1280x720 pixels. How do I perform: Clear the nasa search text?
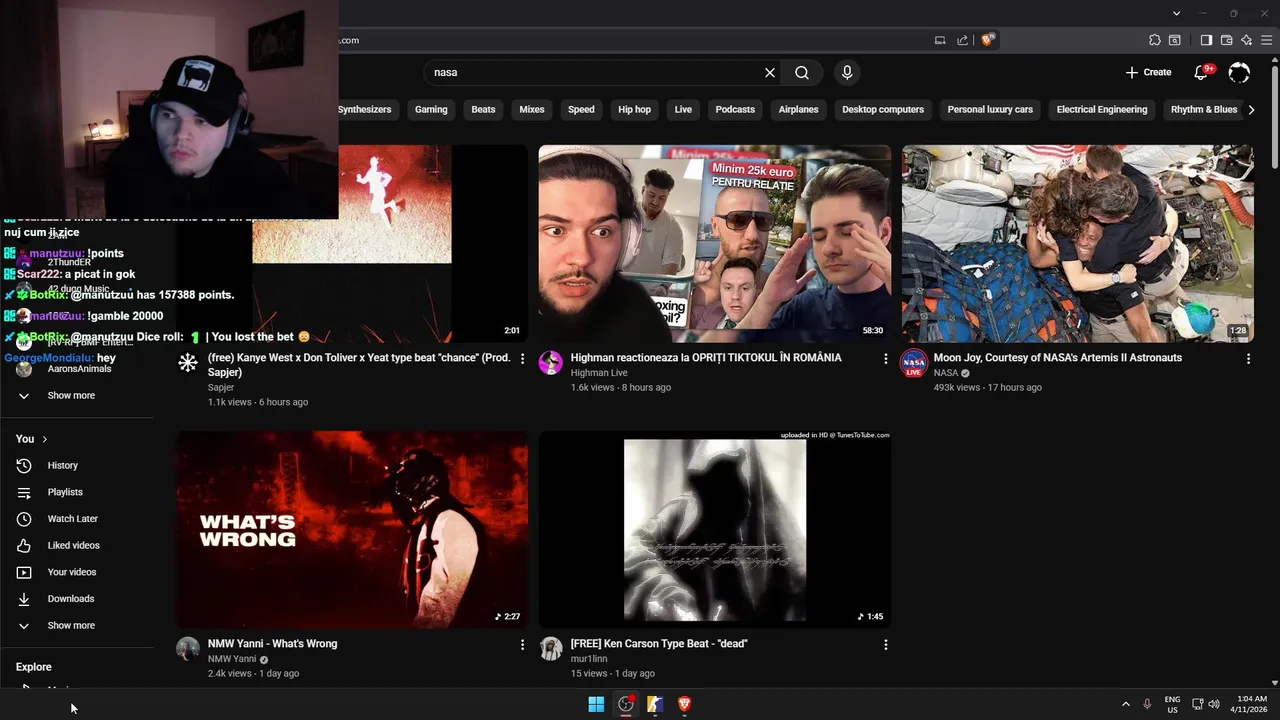coord(770,72)
